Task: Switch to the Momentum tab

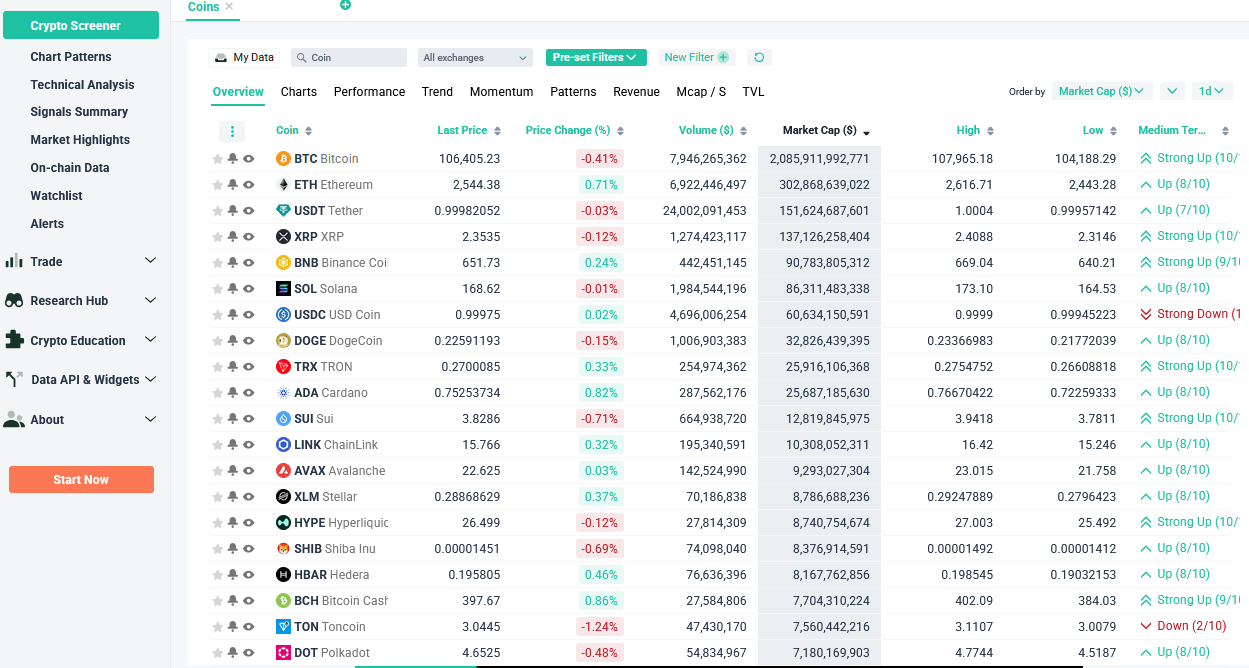Action: pos(501,92)
